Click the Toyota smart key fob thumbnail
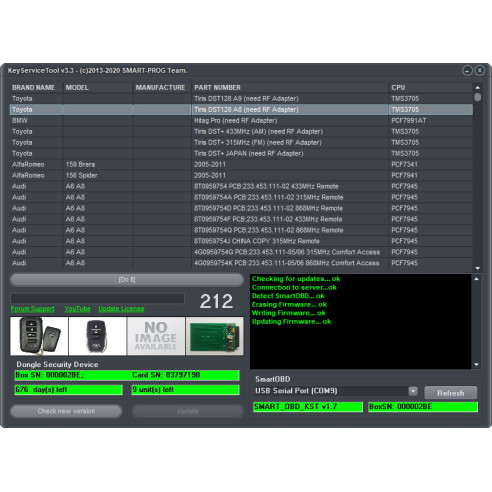Image resolution: width=492 pixels, height=492 pixels. pyautogui.click(x=39, y=336)
